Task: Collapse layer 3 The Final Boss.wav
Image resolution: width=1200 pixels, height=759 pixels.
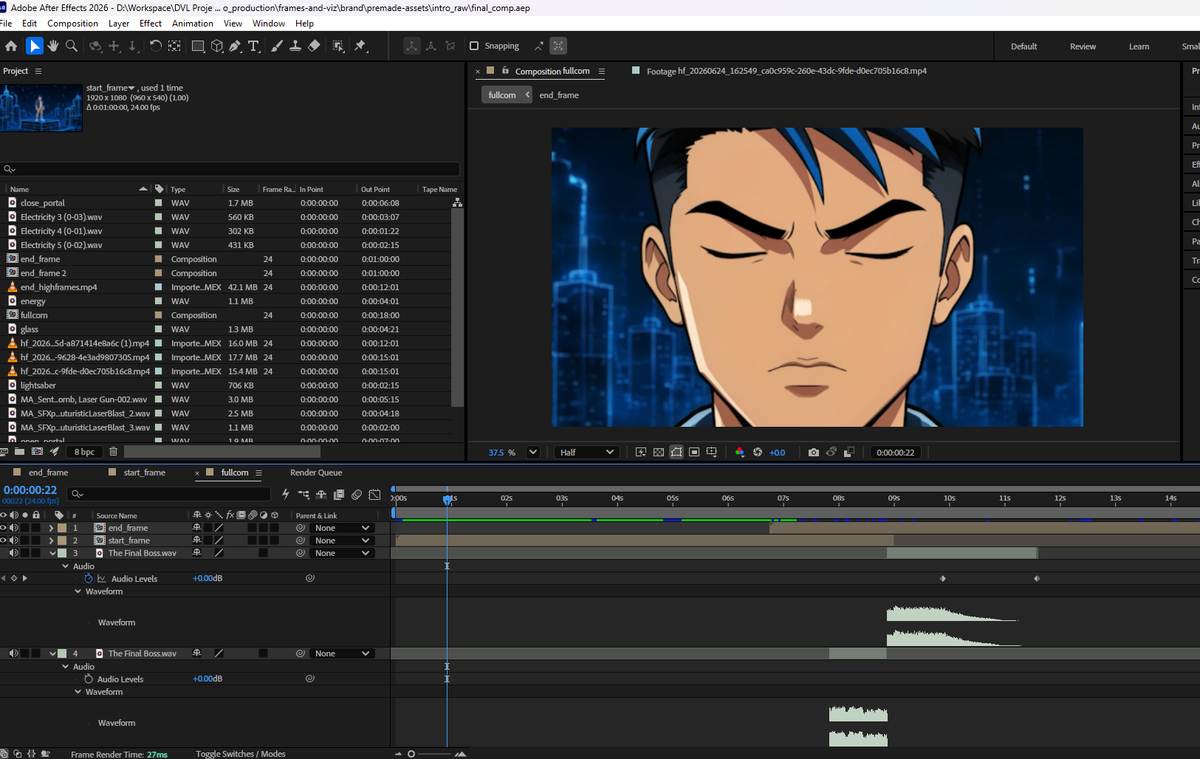Action: click(x=52, y=553)
